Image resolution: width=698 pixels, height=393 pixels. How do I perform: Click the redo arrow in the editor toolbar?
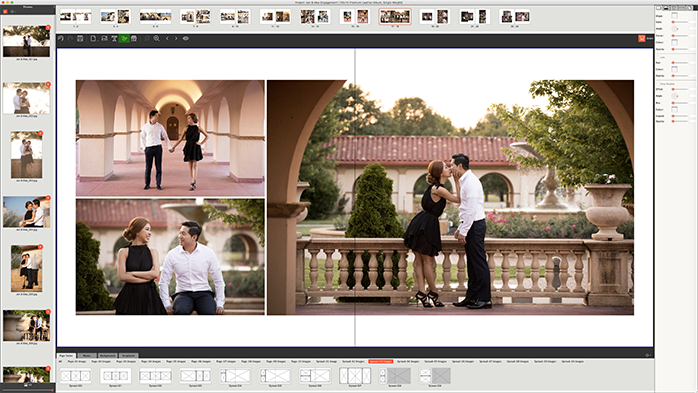tap(70, 39)
